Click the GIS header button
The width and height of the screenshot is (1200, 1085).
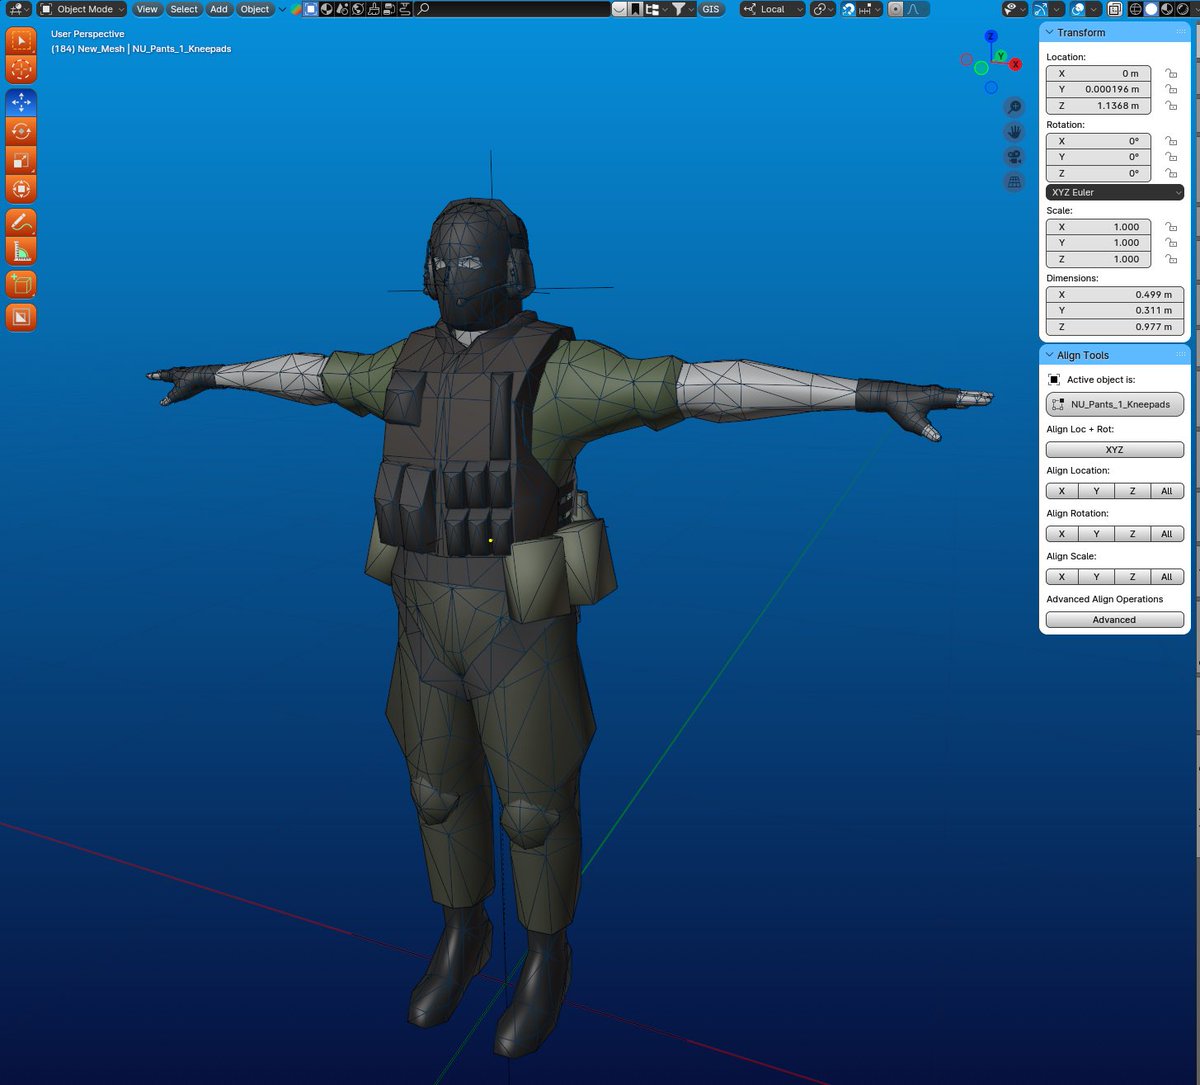[711, 9]
